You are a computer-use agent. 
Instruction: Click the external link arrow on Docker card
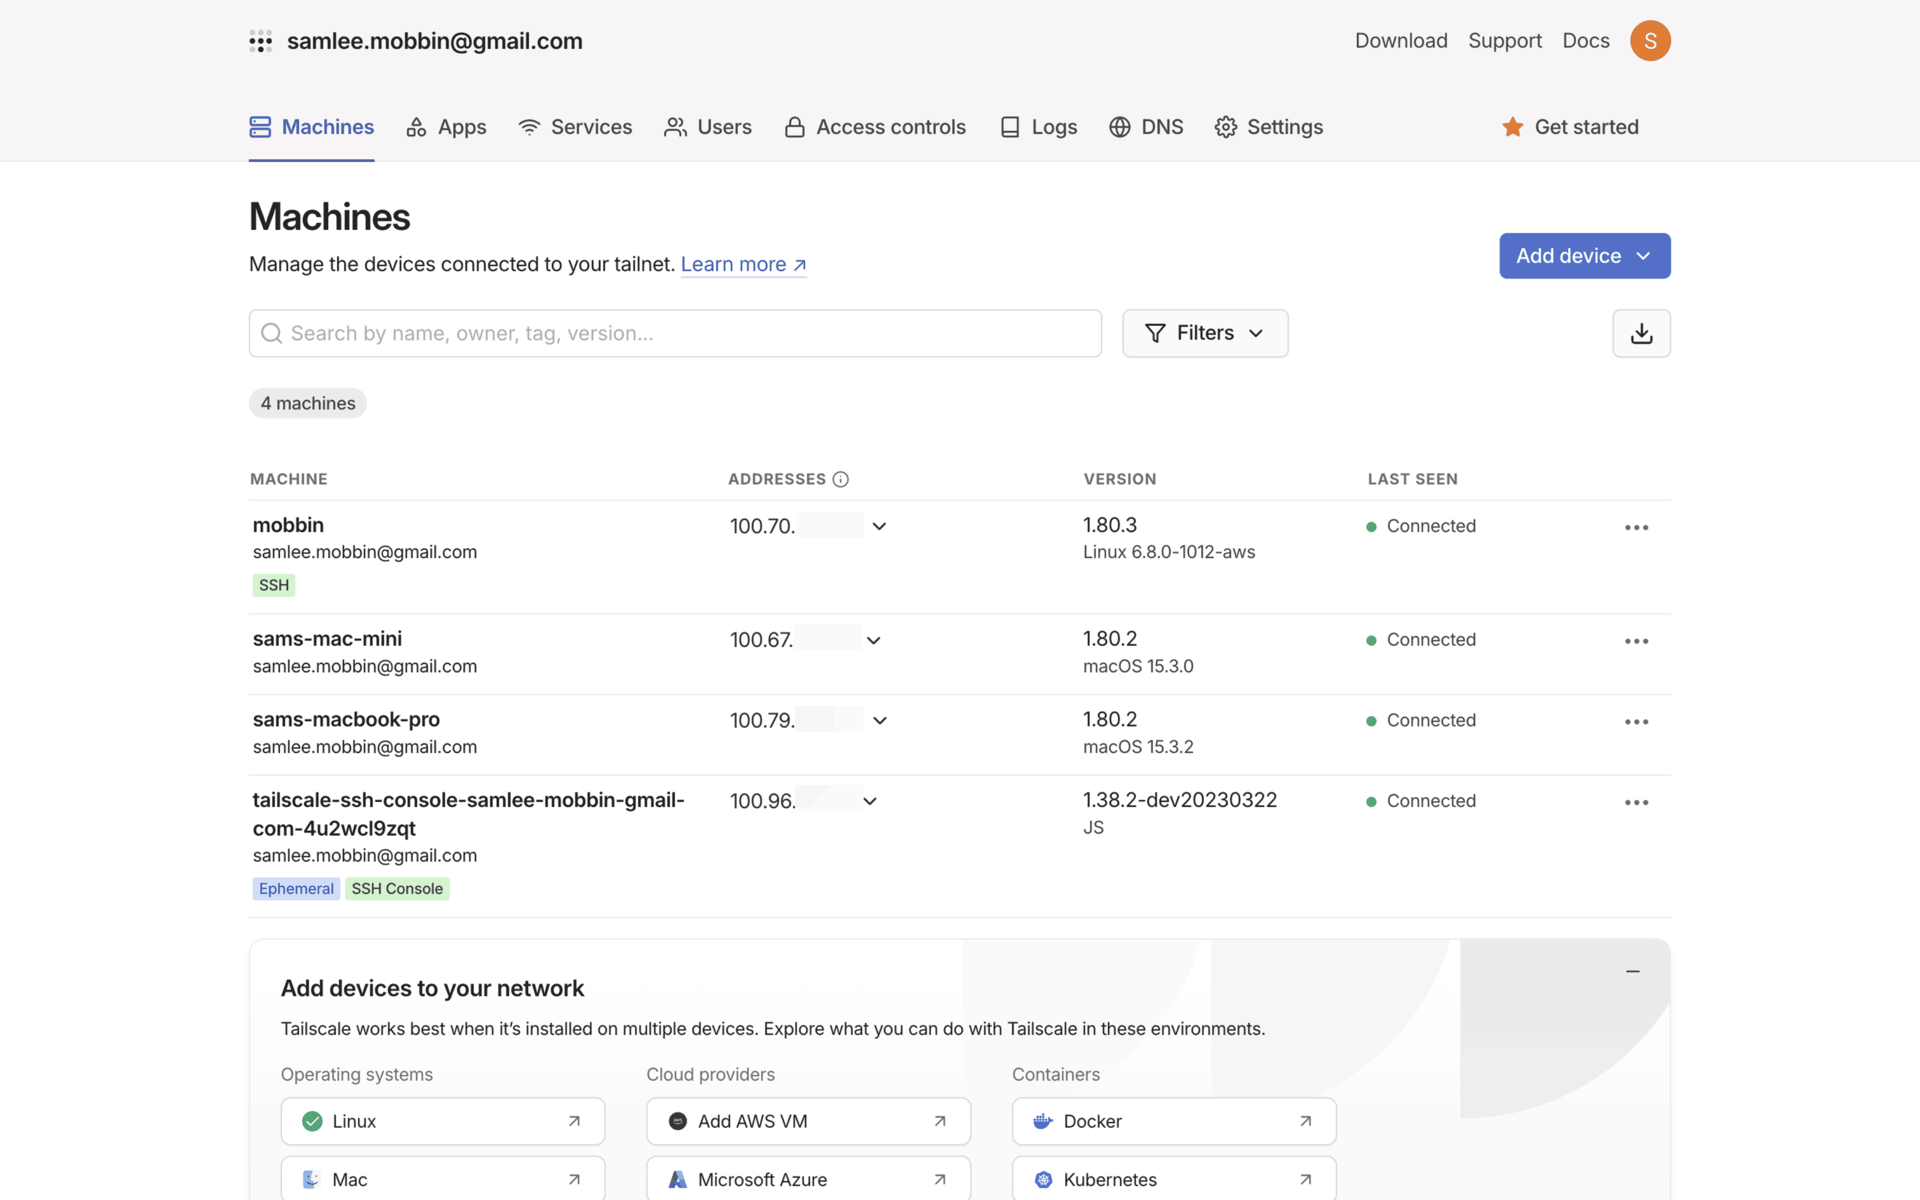click(x=1305, y=1121)
